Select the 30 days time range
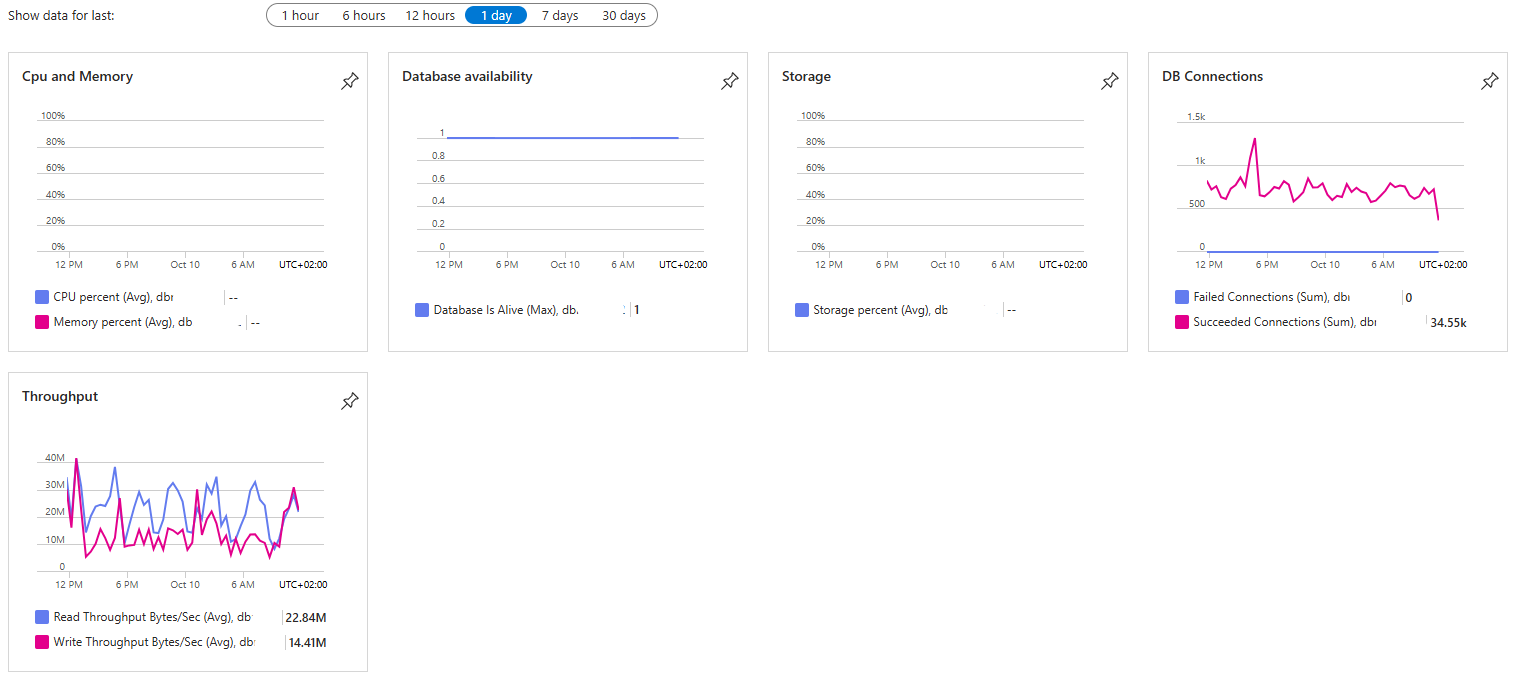This screenshot has height=676, width=1519. (624, 15)
